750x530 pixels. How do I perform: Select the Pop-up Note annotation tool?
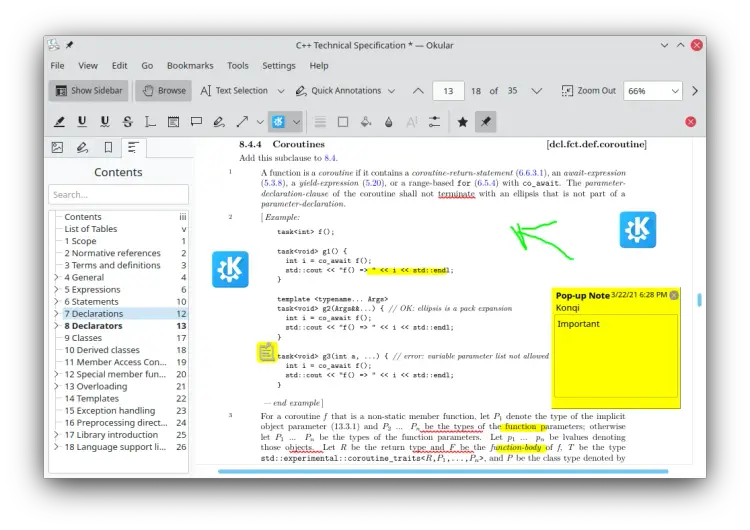coord(196,122)
